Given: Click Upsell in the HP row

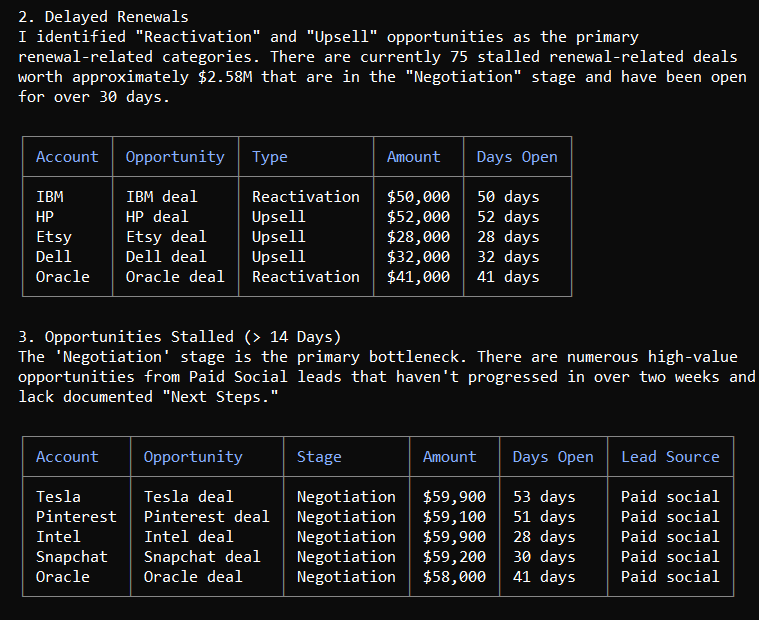Looking at the screenshot, I should click(x=279, y=217).
